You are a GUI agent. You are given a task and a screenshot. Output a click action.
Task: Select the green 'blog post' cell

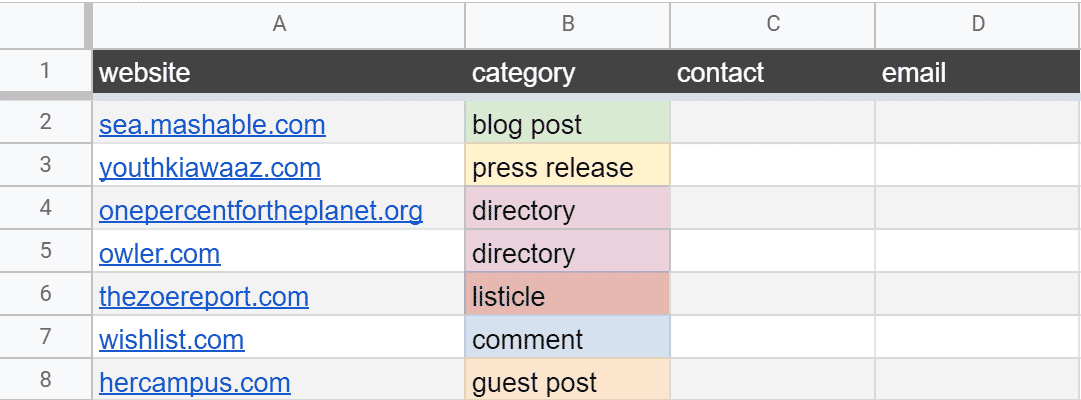click(567, 125)
